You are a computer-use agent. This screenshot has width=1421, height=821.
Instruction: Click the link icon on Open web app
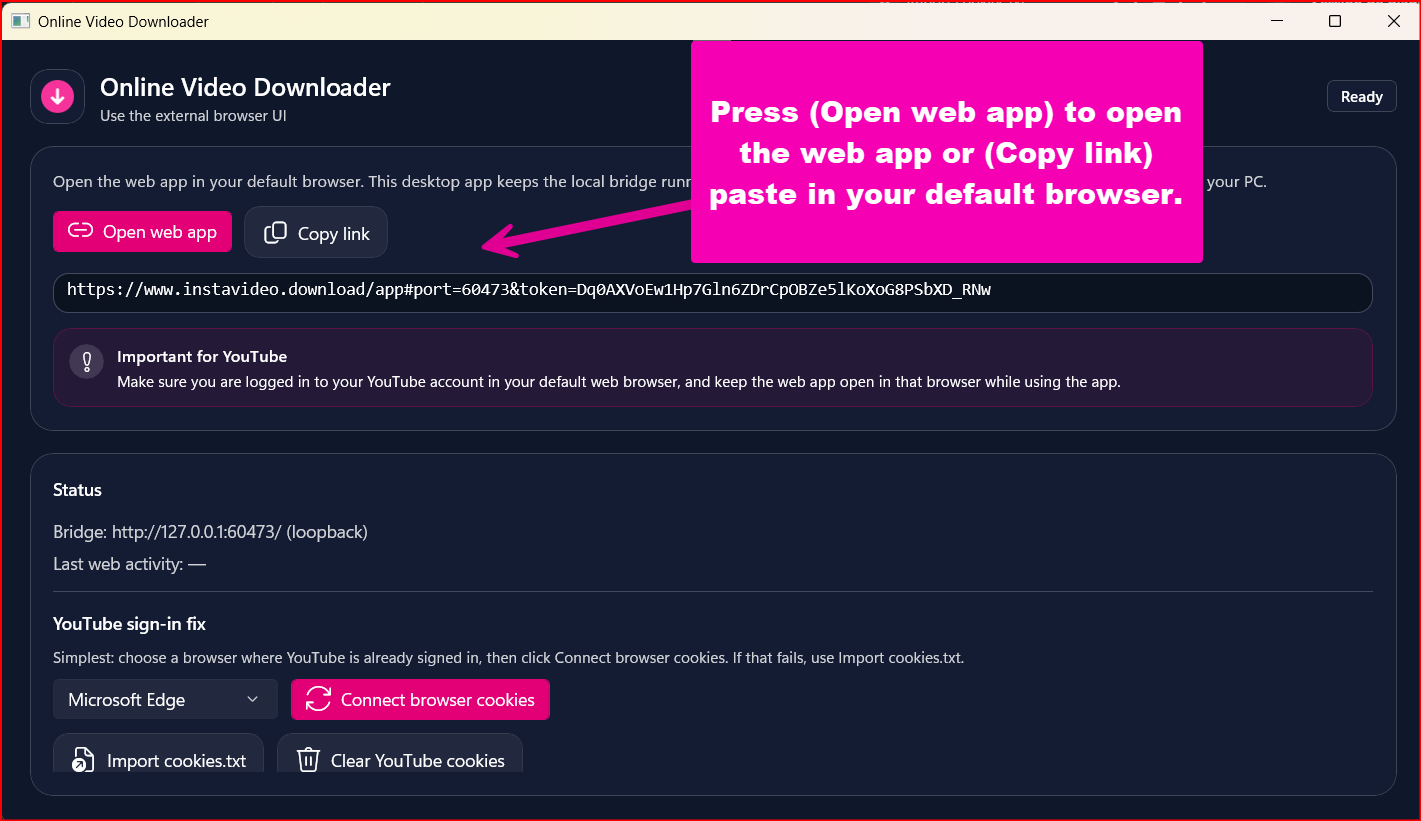(80, 231)
